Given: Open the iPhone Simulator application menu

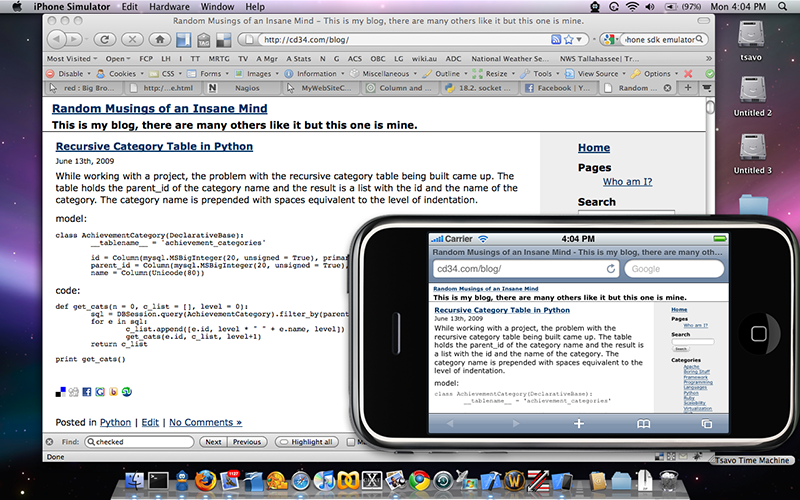Looking at the screenshot, I should 72,7.
